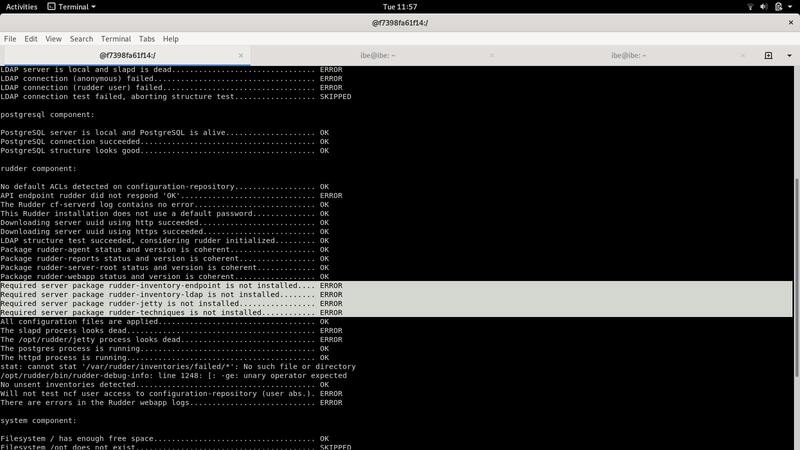
Task: Click highlighted line about rudder-techniques
Action: (171, 312)
